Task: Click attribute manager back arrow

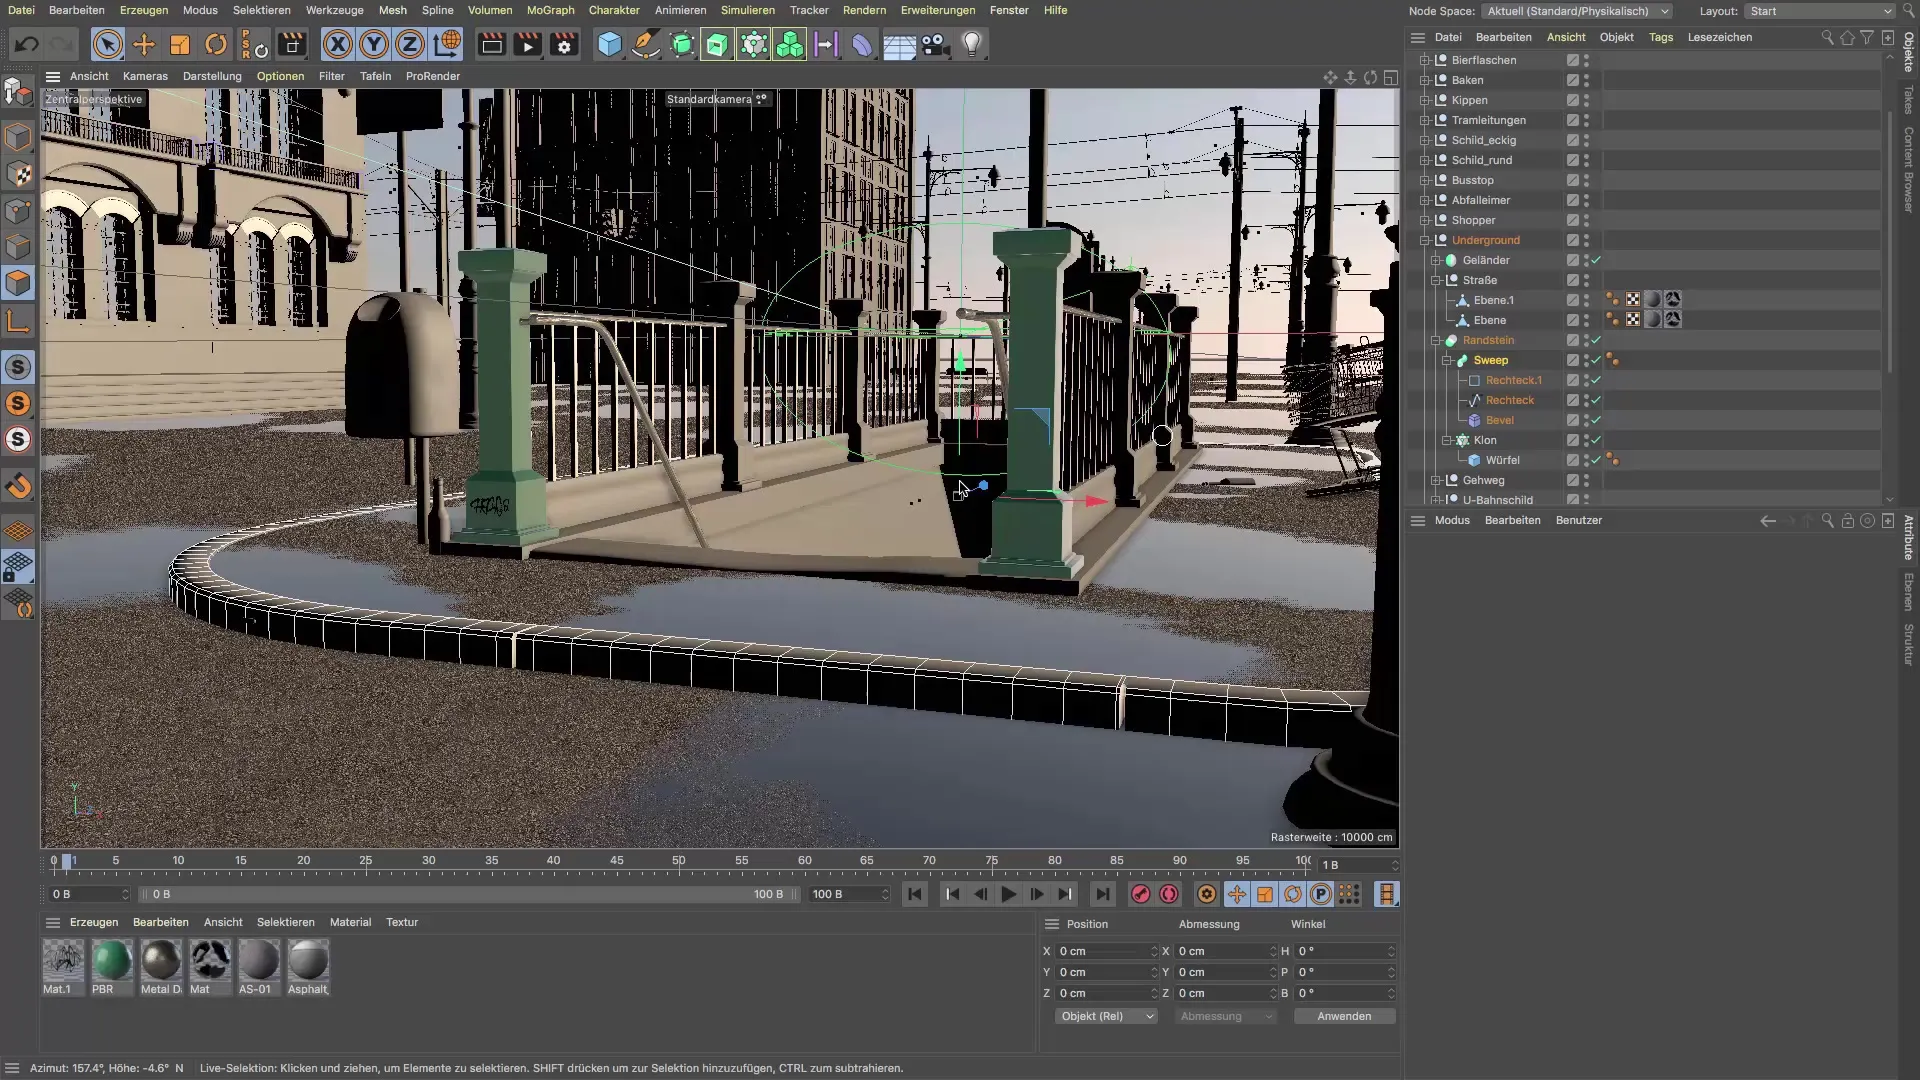Action: [1768, 520]
